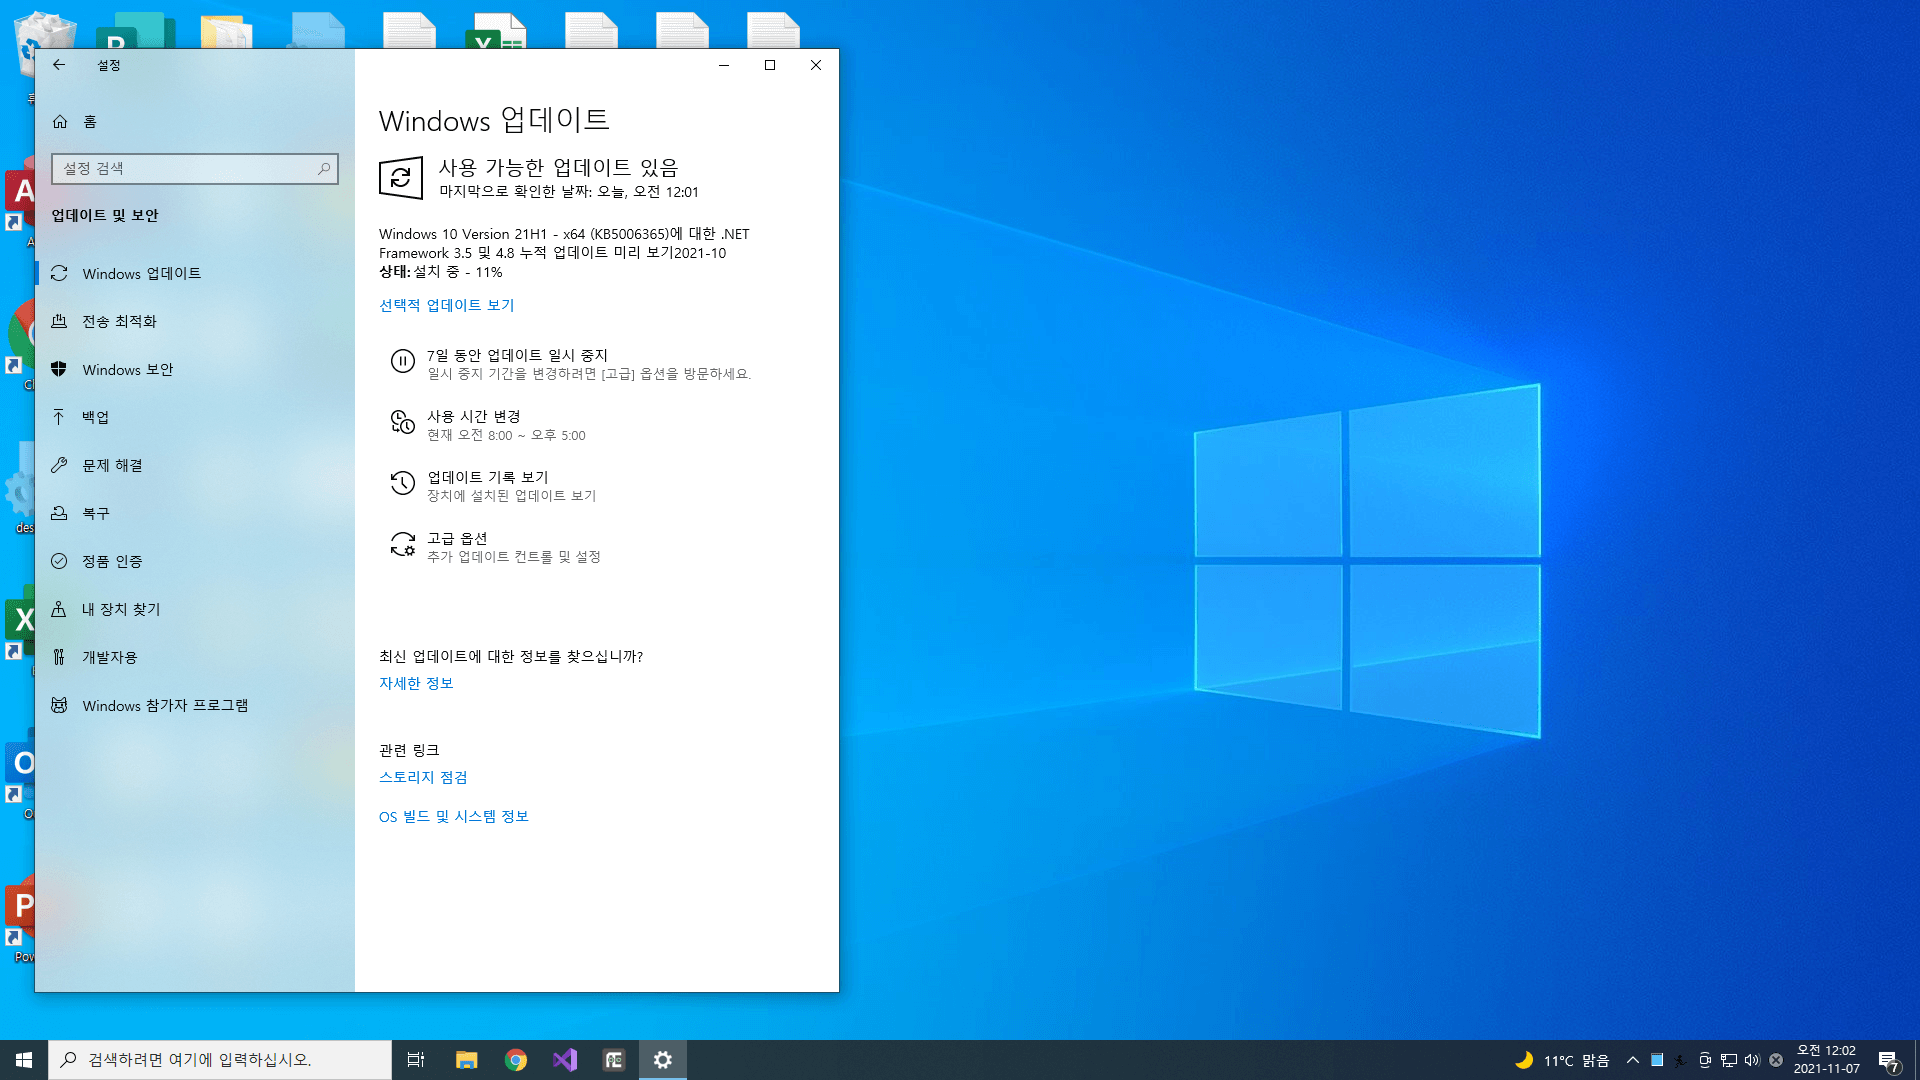Screen dimensions: 1920x1080
Task: Open Task View on taskbar
Action: [416, 1060]
